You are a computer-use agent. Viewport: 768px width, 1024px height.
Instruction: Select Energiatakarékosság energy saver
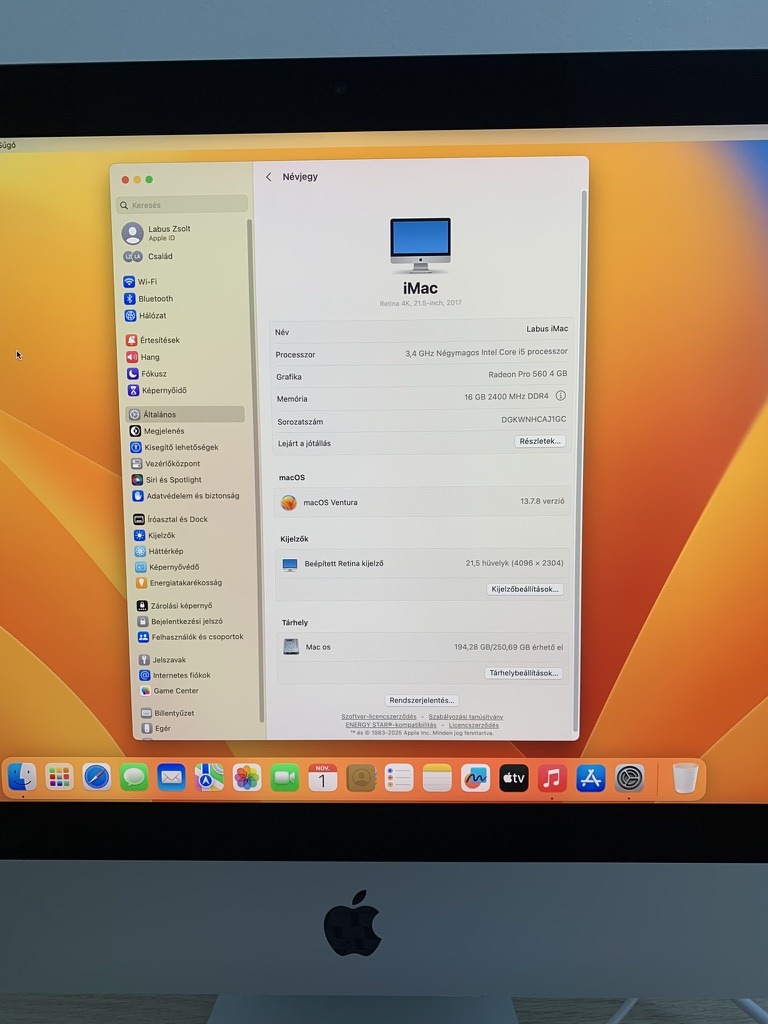pos(179,583)
